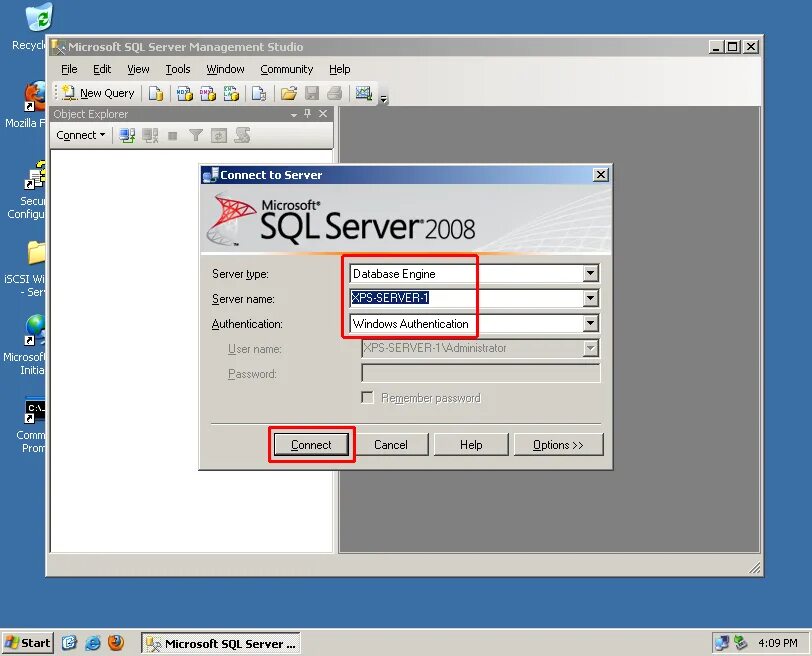Click the main window resize grip corner
This screenshot has width=812, height=656.
[x=755, y=568]
